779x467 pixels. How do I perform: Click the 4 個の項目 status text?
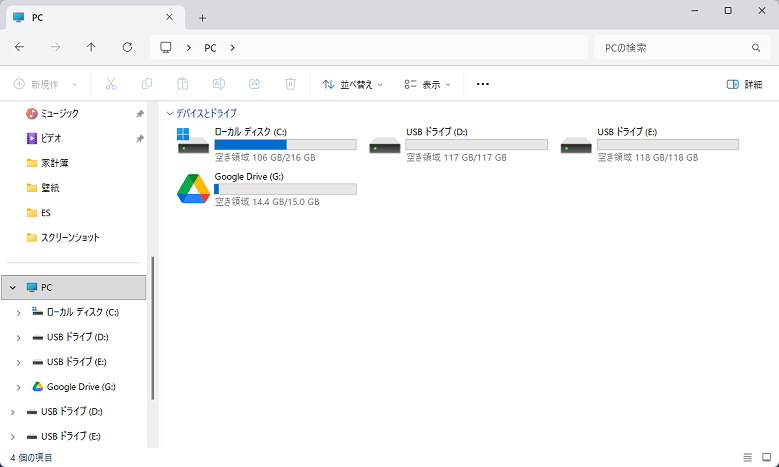31,458
